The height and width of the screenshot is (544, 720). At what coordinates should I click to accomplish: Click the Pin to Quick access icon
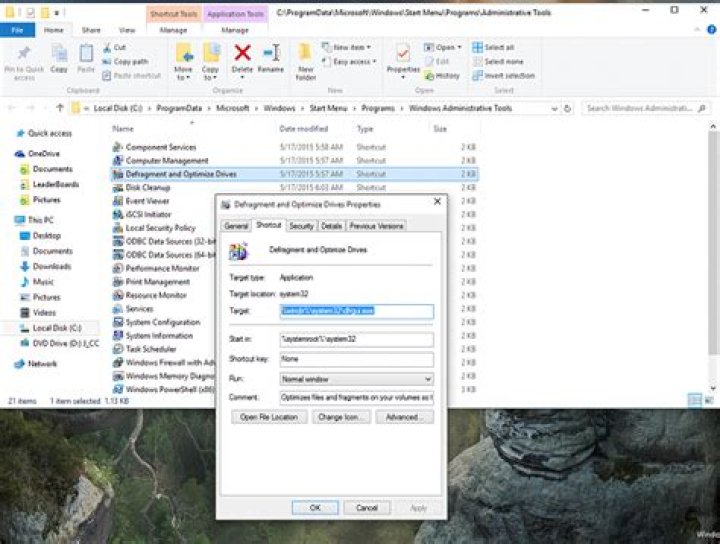click(23, 56)
